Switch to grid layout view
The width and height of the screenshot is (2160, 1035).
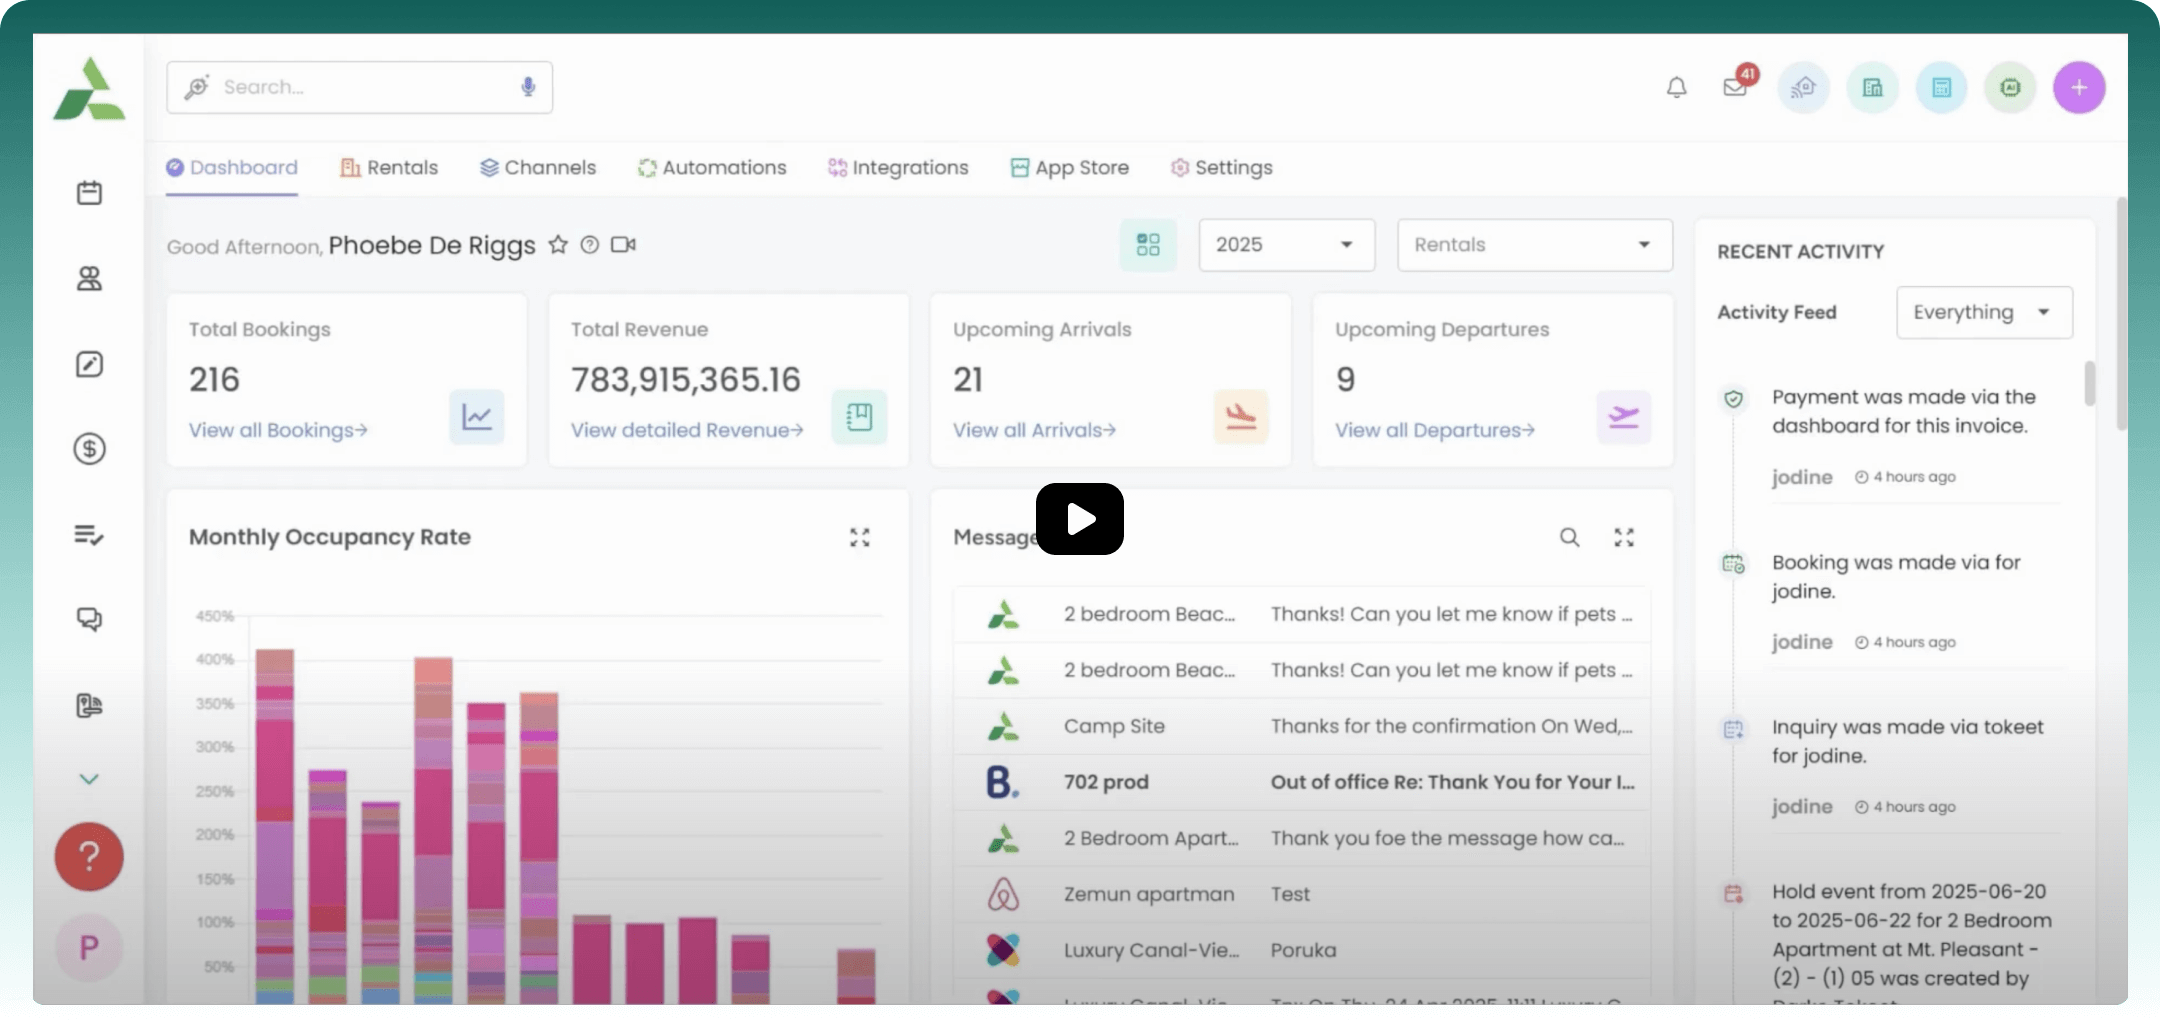click(1147, 244)
